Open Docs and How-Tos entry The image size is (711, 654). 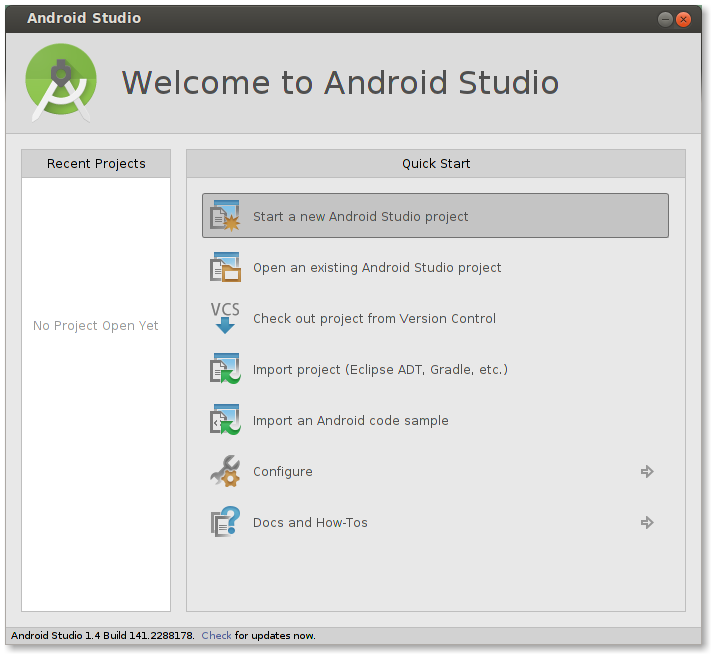click(310, 522)
